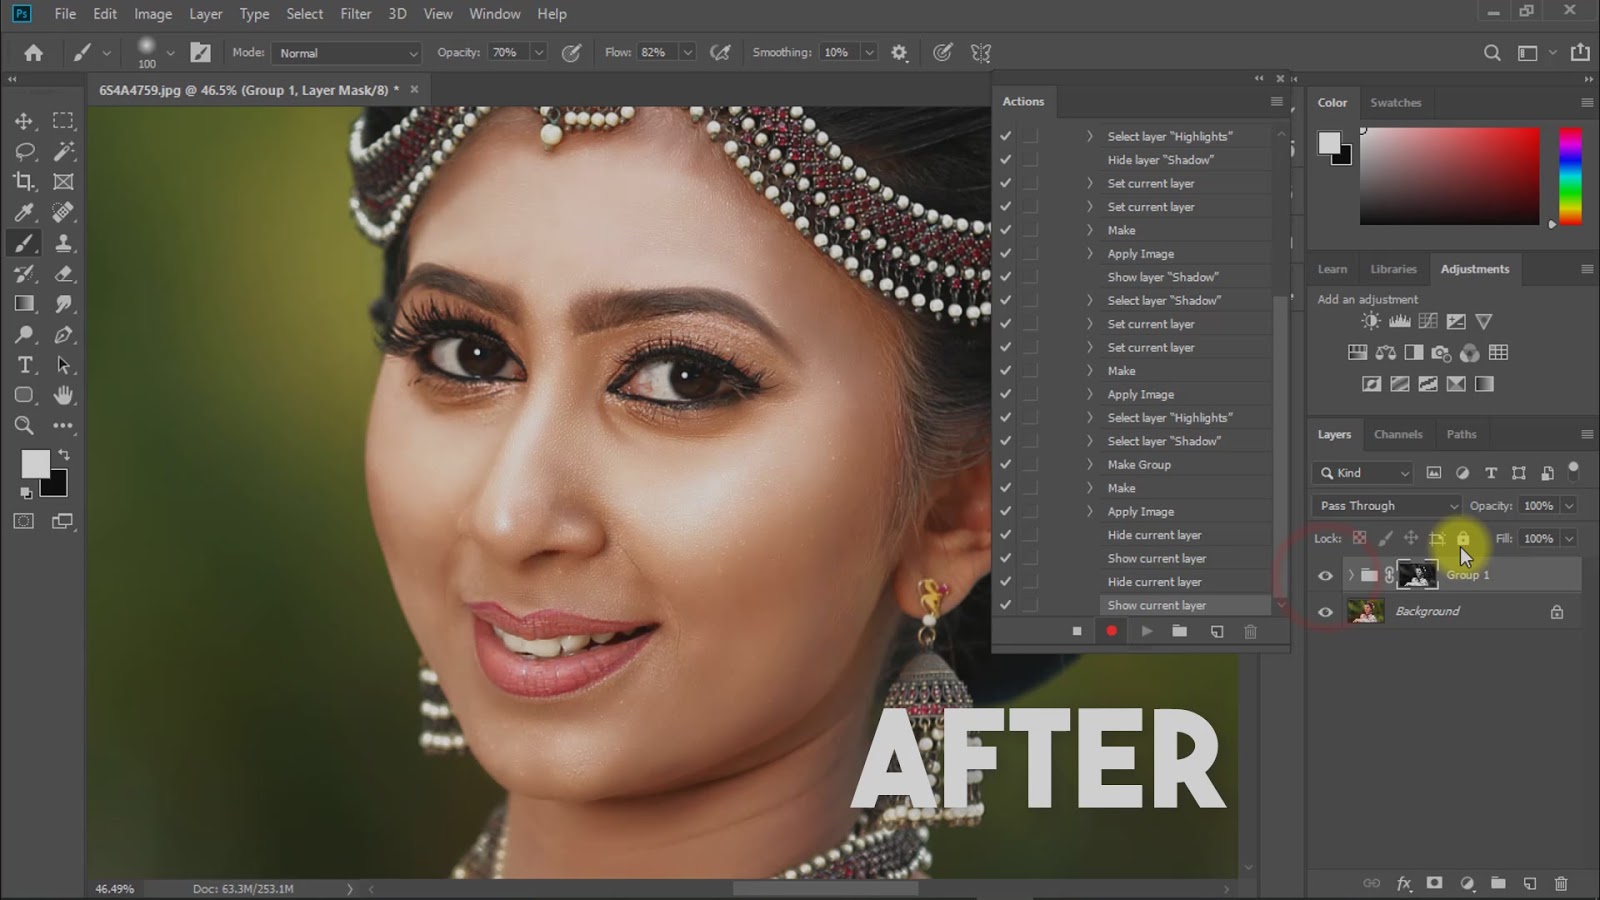
Task: Select the Lasso tool
Action: click(x=24, y=151)
